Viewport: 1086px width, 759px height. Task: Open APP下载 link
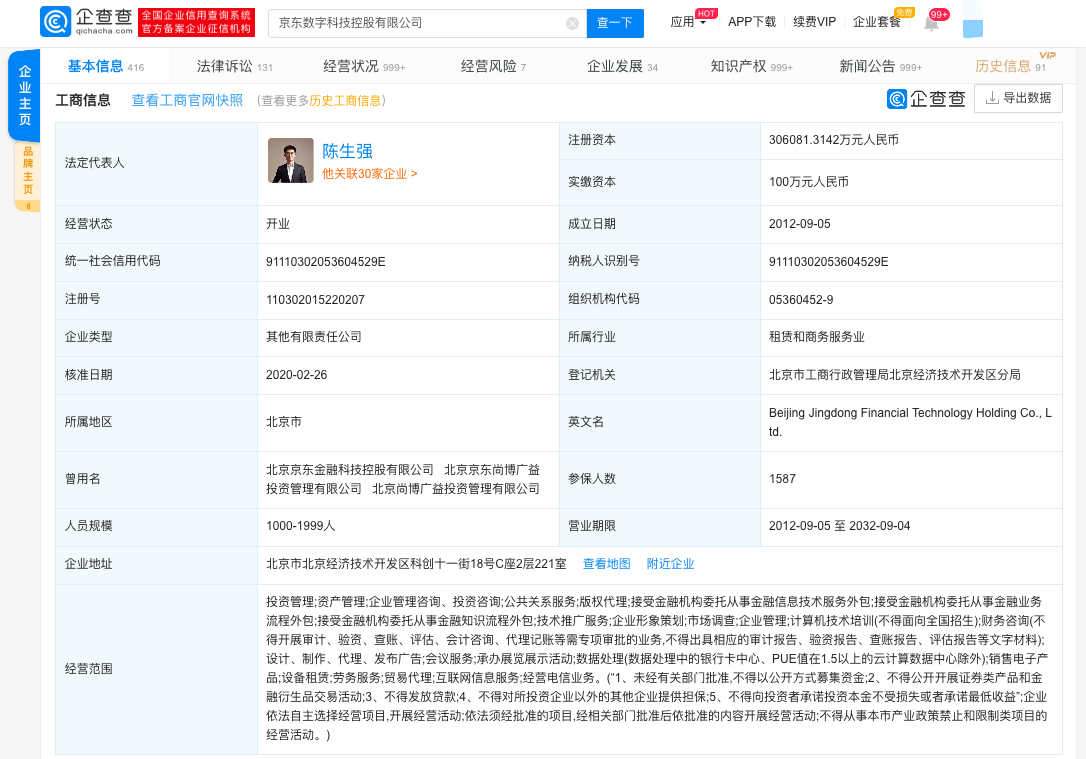click(x=751, y=22)
